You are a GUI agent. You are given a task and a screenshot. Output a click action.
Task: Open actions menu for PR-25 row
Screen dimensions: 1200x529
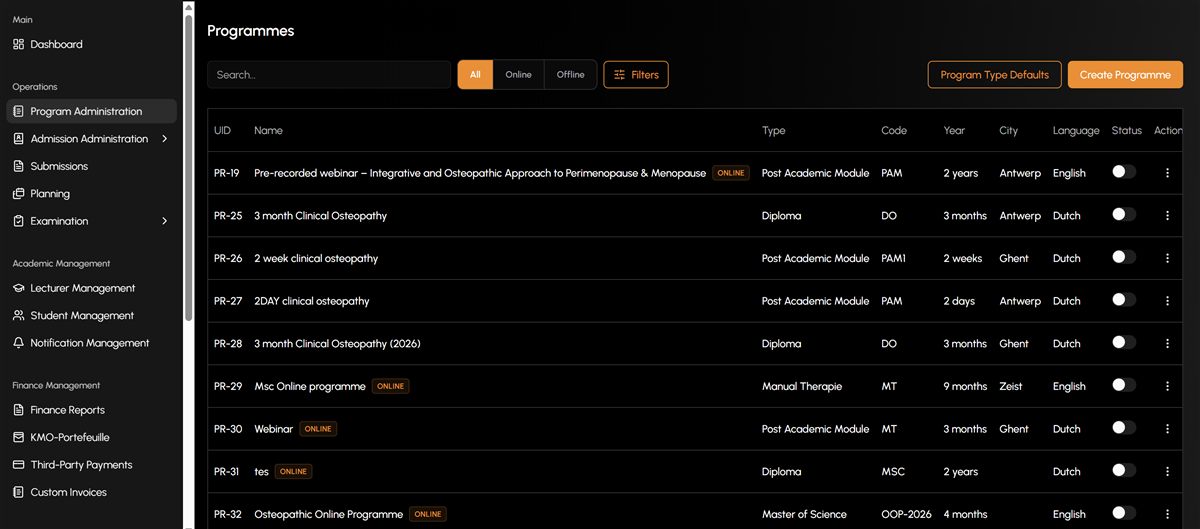pos(1167,216)
